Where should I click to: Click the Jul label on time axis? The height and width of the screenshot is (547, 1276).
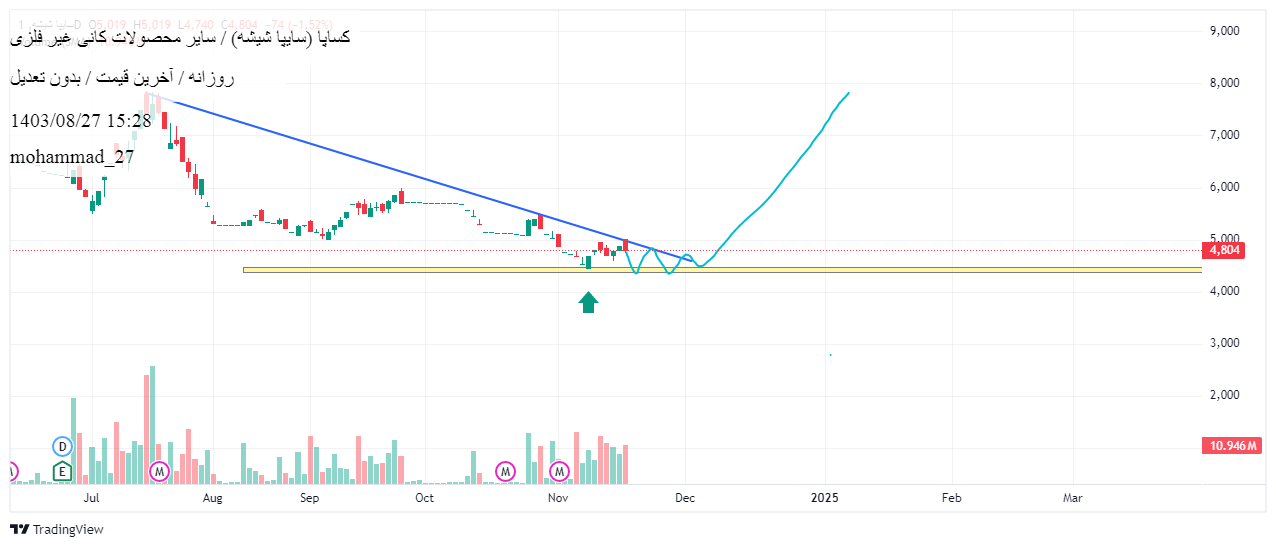91,497
